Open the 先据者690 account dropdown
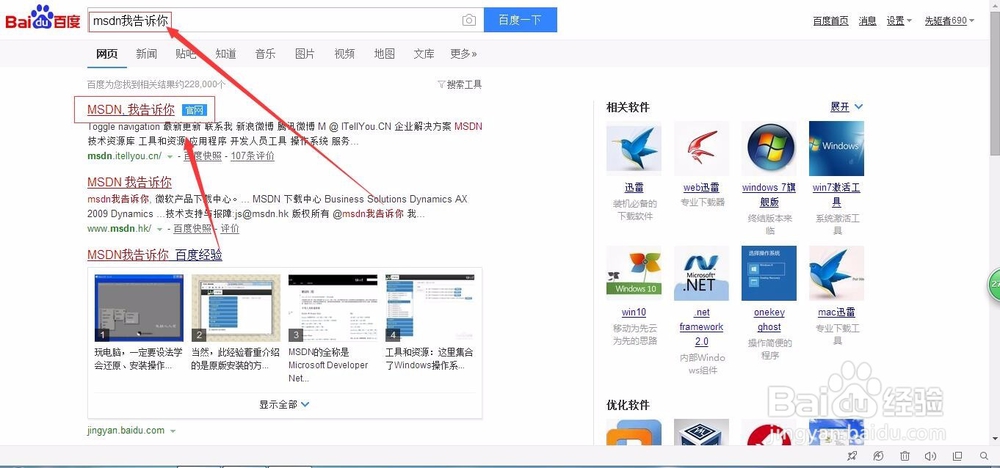 [950, 21]
